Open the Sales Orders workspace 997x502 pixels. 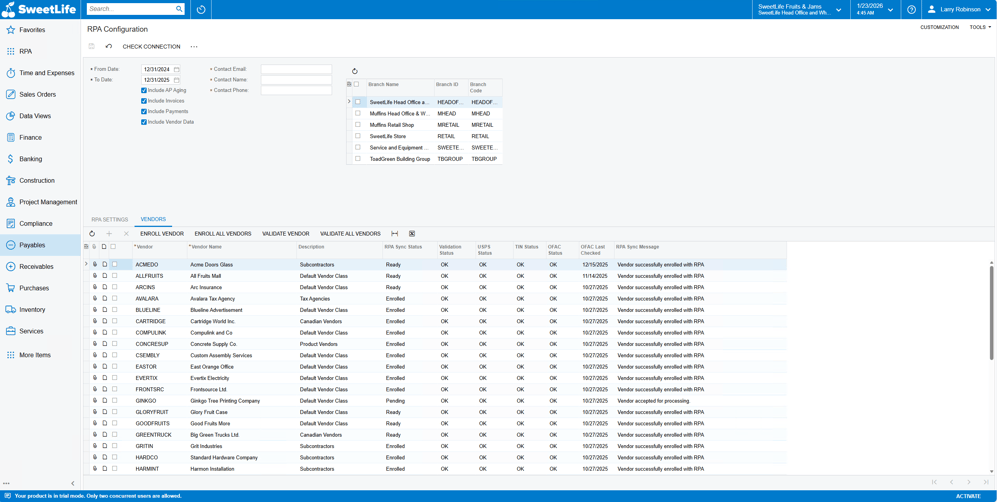pos(38,95)
